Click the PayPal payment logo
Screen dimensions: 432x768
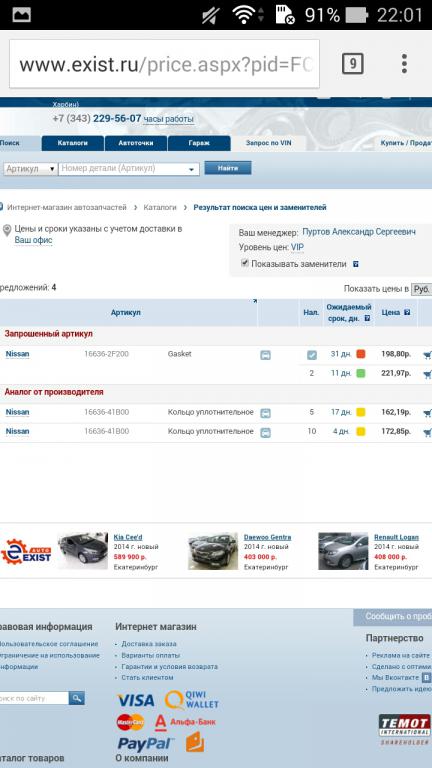[x=145, y=744]
